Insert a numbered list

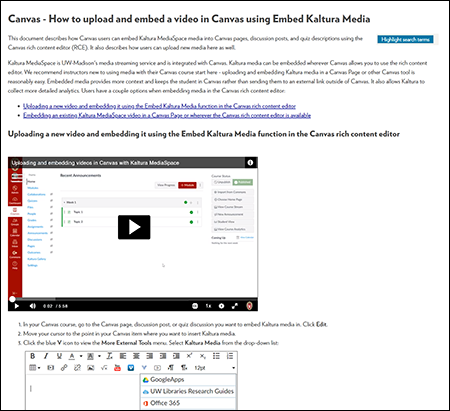pos(230,356)
